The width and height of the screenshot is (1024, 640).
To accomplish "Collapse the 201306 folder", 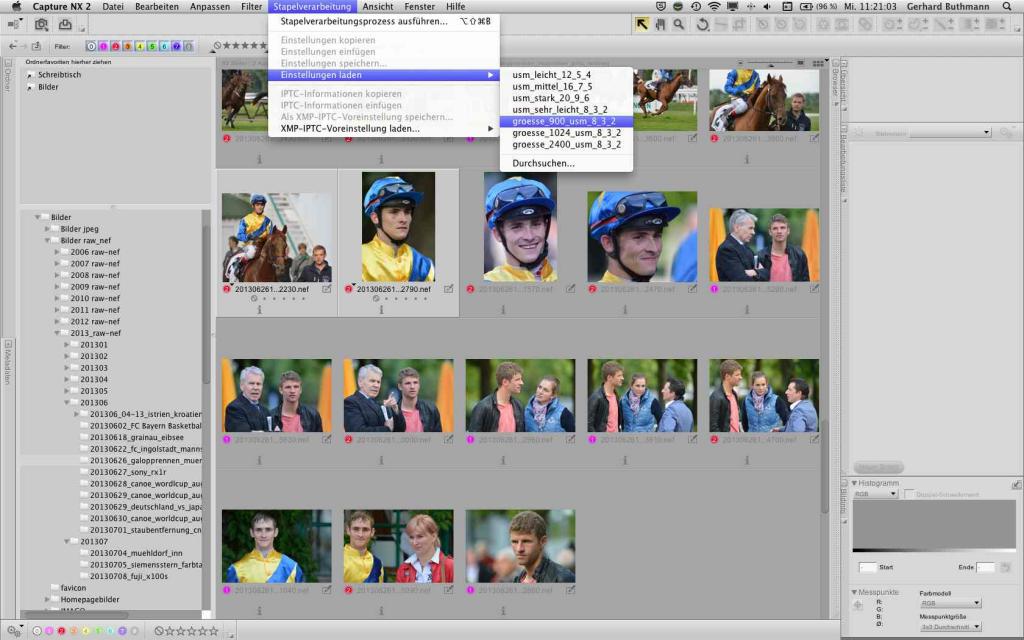I will (x=67, y=403).
